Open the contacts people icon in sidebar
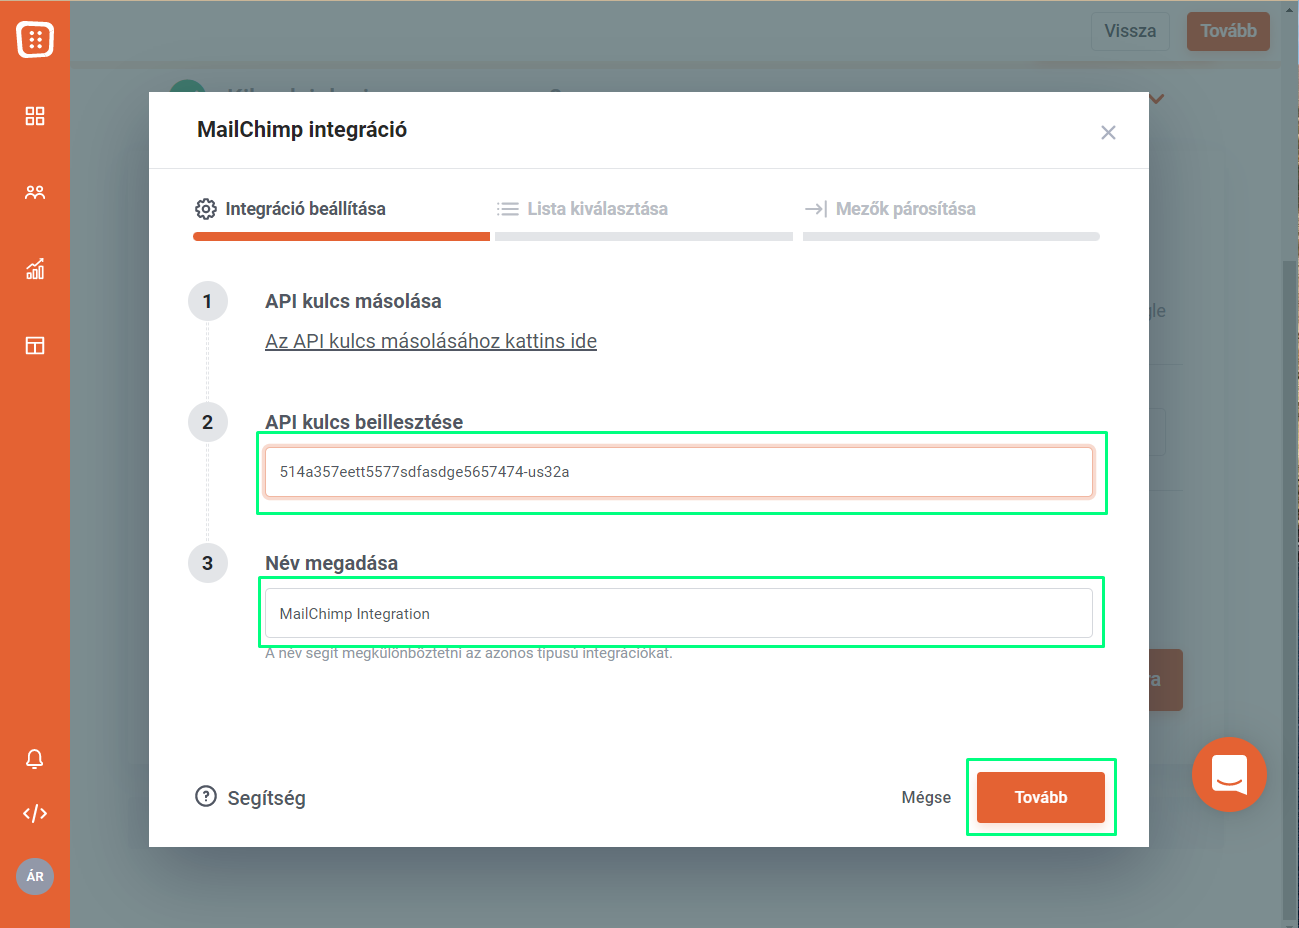Viewport: 1299px width, 928px height. [35, 192]
